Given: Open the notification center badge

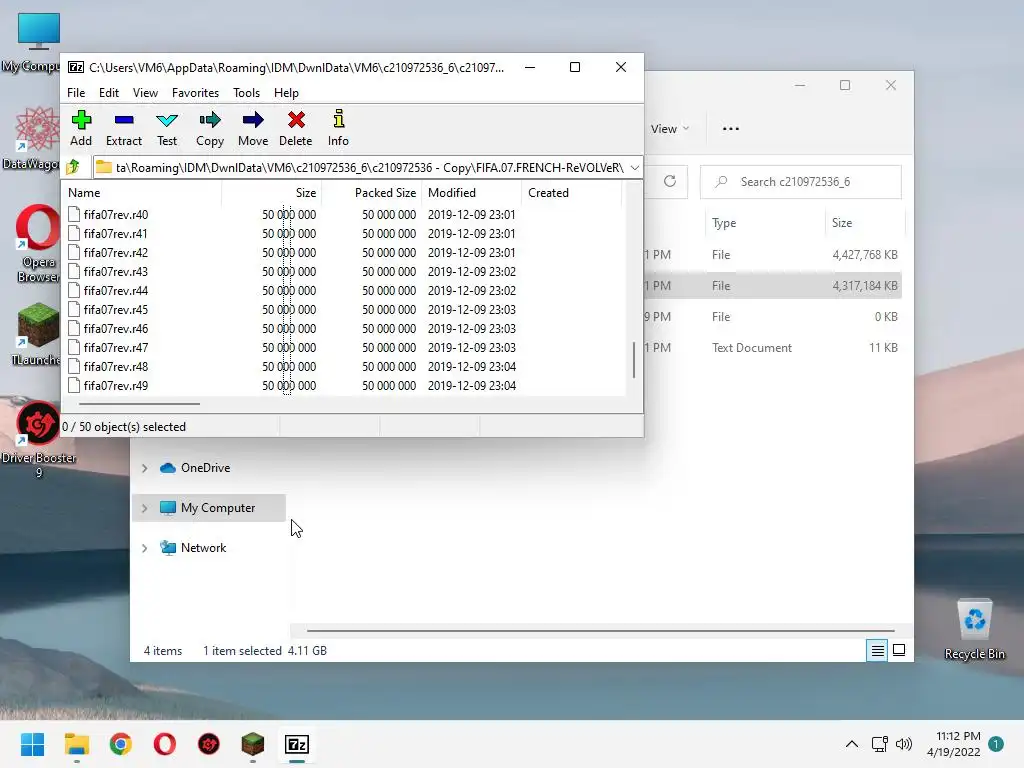Looking at the screenshot, I should point(996,744).
